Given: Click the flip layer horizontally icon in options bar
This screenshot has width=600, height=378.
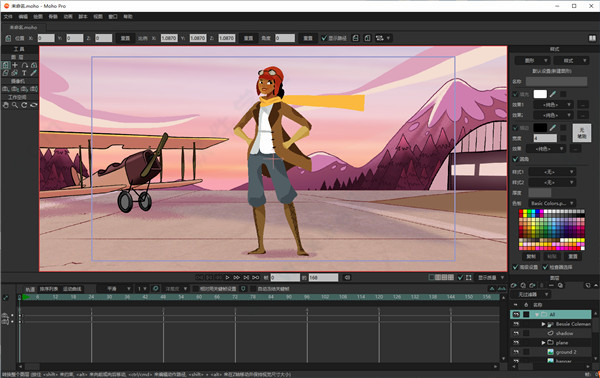Looking at the screenshot, I should pyautogui.click(x=355, y=38).
